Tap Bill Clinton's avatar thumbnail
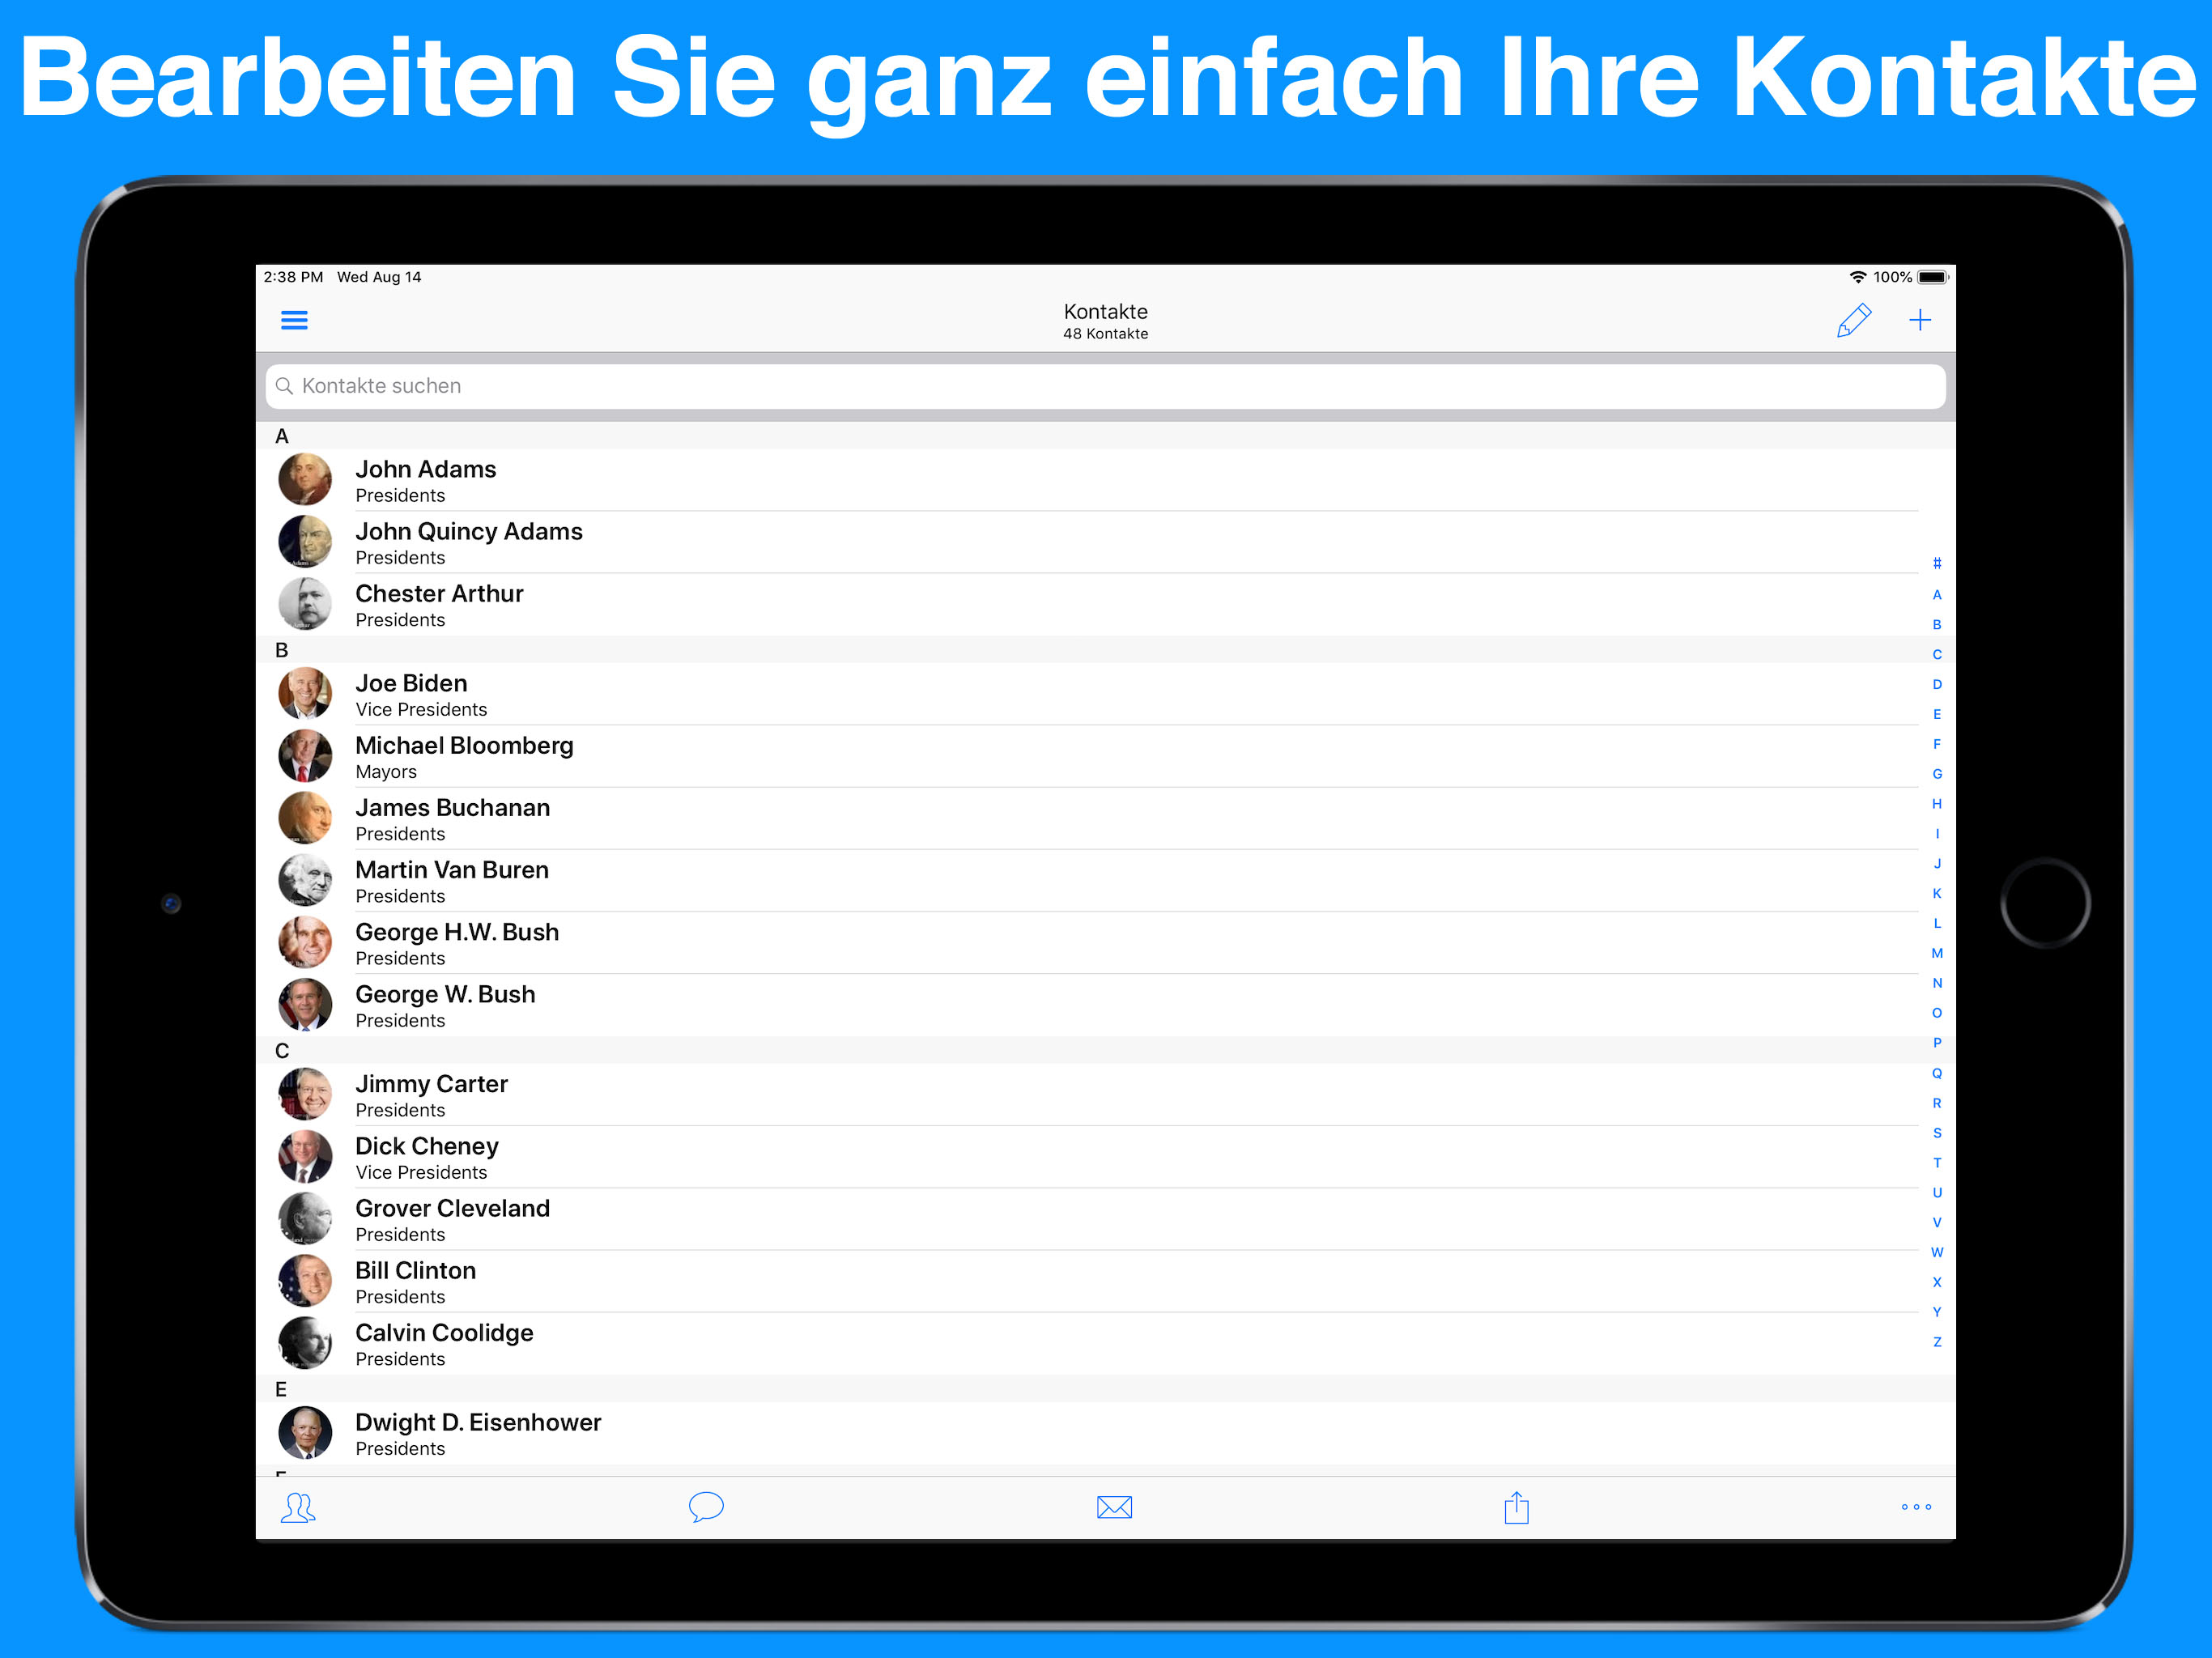This screenshot has width=2212, height=1658. coord(305,1281)
